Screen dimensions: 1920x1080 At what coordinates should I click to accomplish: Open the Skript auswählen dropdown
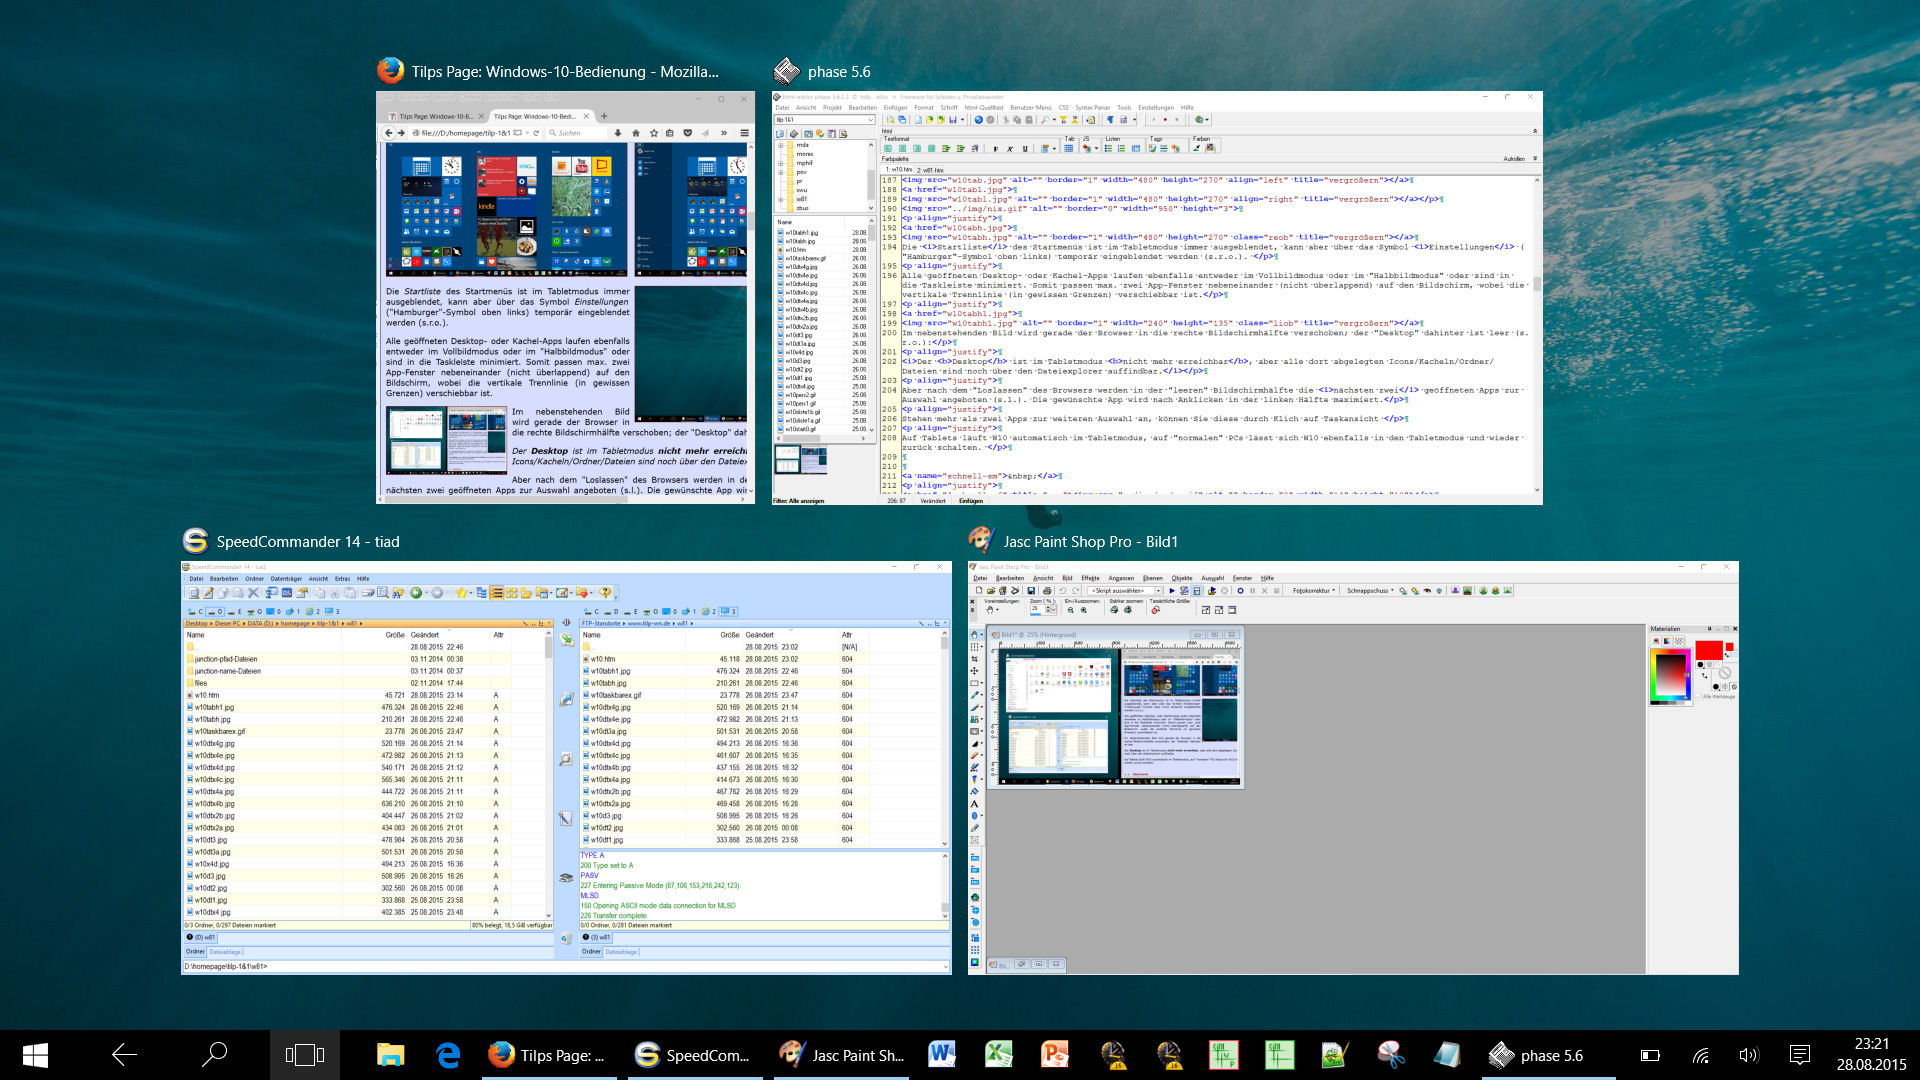[1158, 591]
